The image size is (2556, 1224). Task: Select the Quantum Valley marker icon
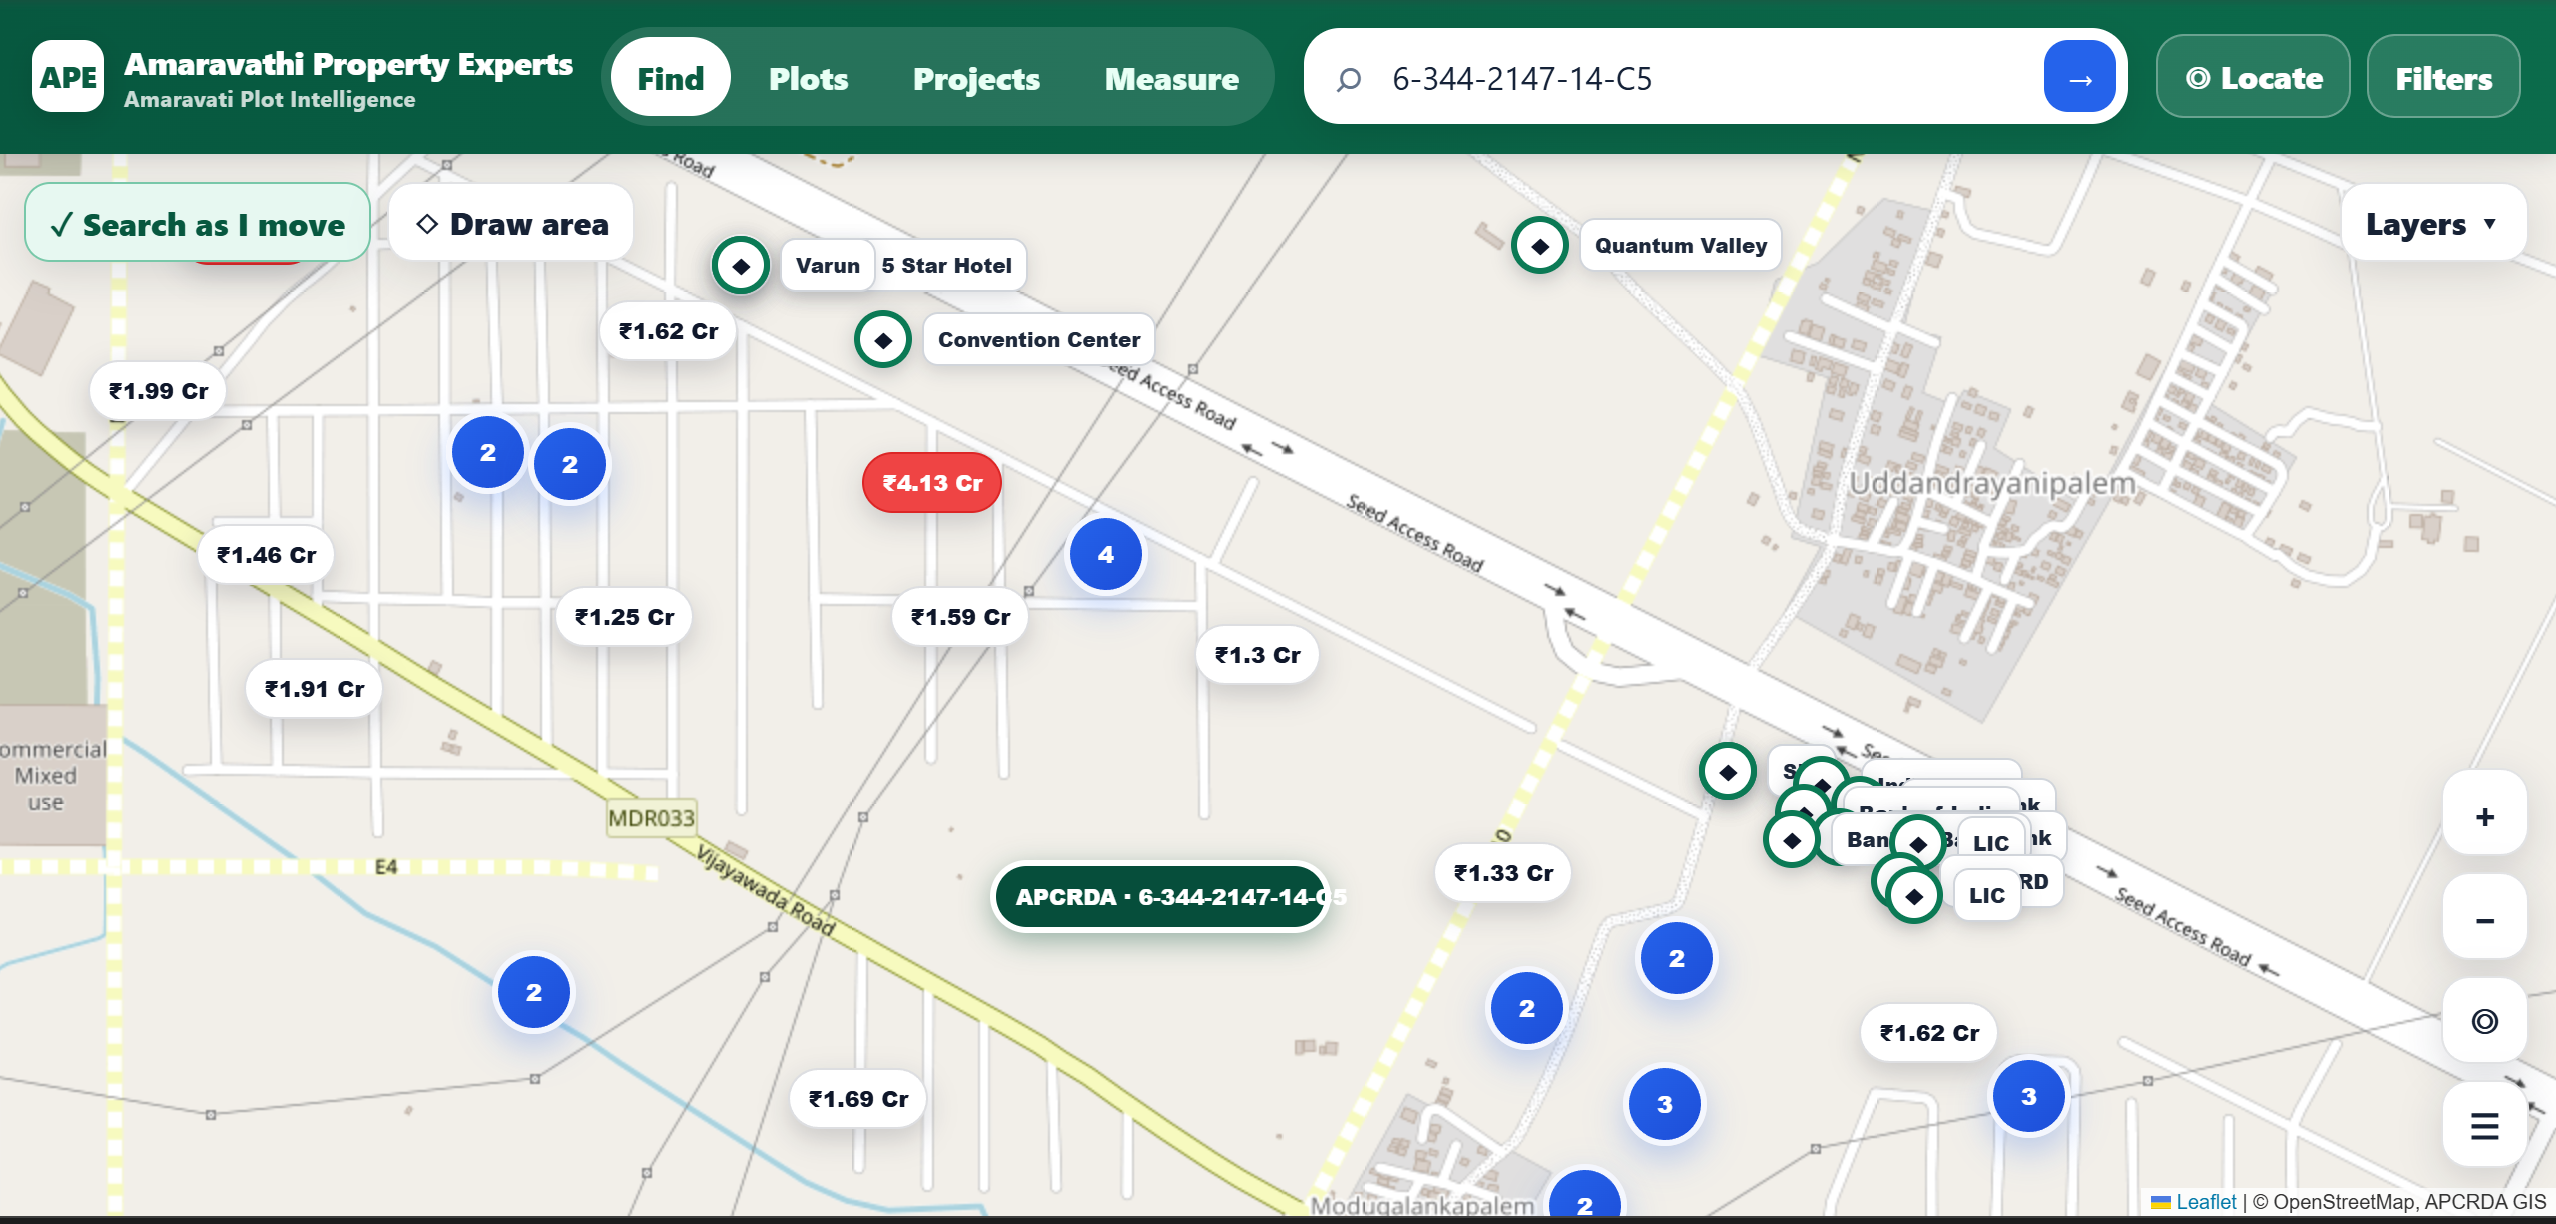[x=1540, y=246]
